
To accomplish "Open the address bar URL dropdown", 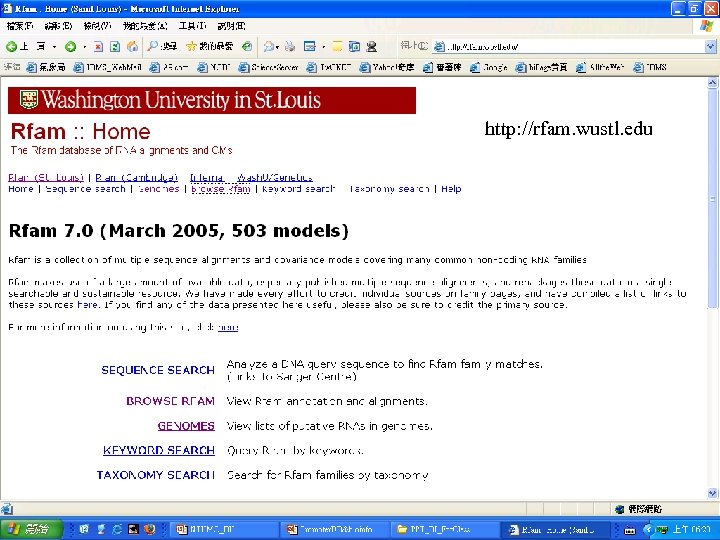I will point(710,46).
